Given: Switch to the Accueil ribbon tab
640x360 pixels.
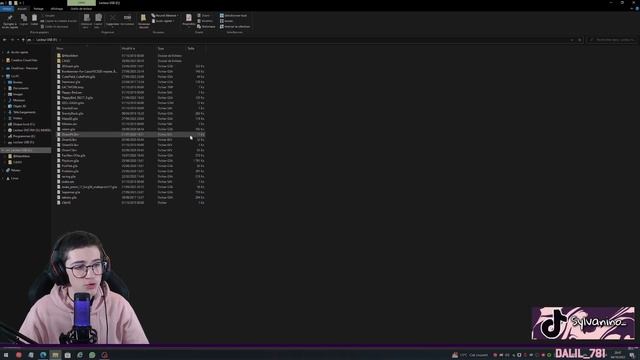Looking at the screenshot, I should click(x=22, y=9).
